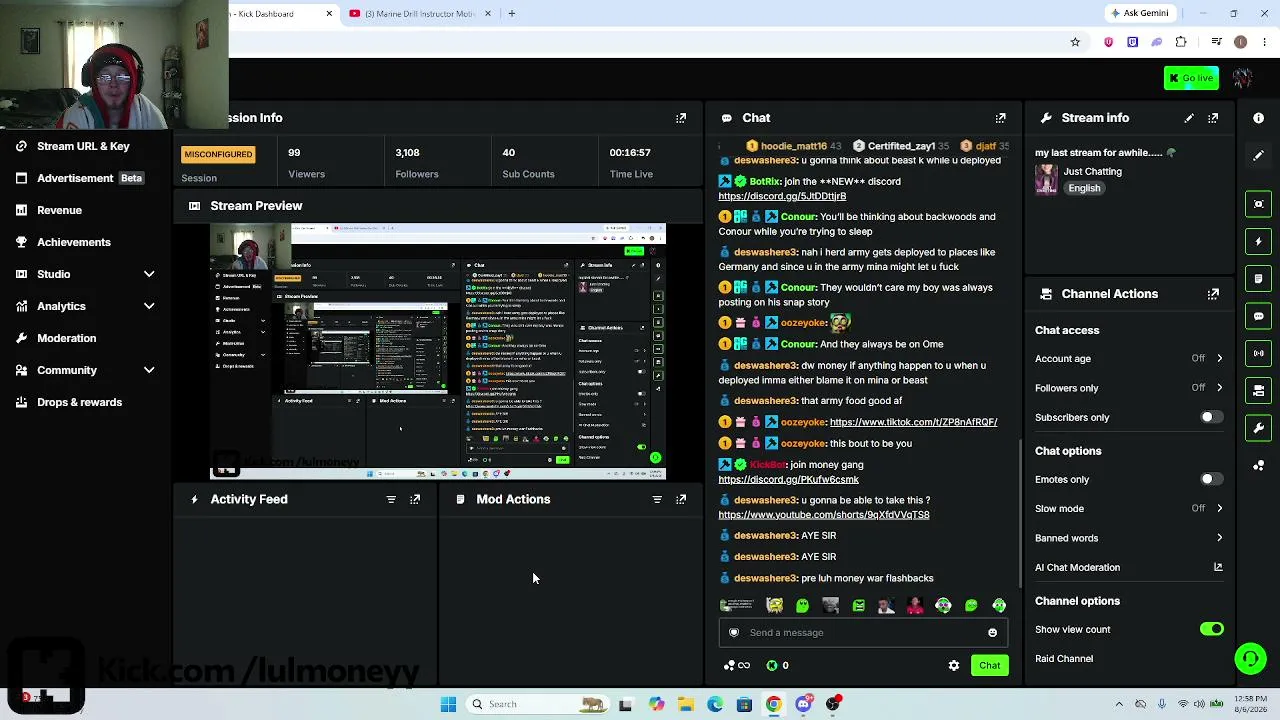Viewport: 1280px width, 720px height.
Task: Open Banned words list
Action: [x=1129, y=538]
